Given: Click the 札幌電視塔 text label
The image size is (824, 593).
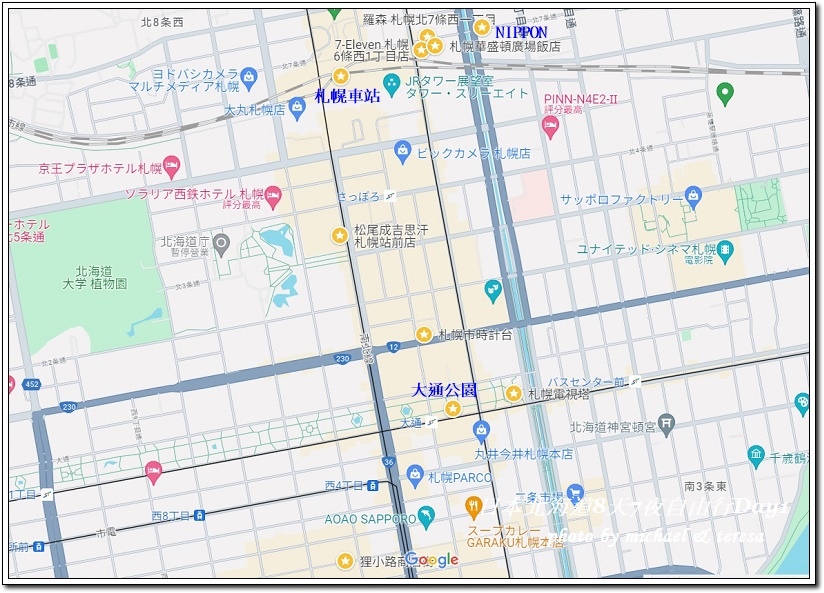Looking at the screenshot, I should [x=559, y=394].
